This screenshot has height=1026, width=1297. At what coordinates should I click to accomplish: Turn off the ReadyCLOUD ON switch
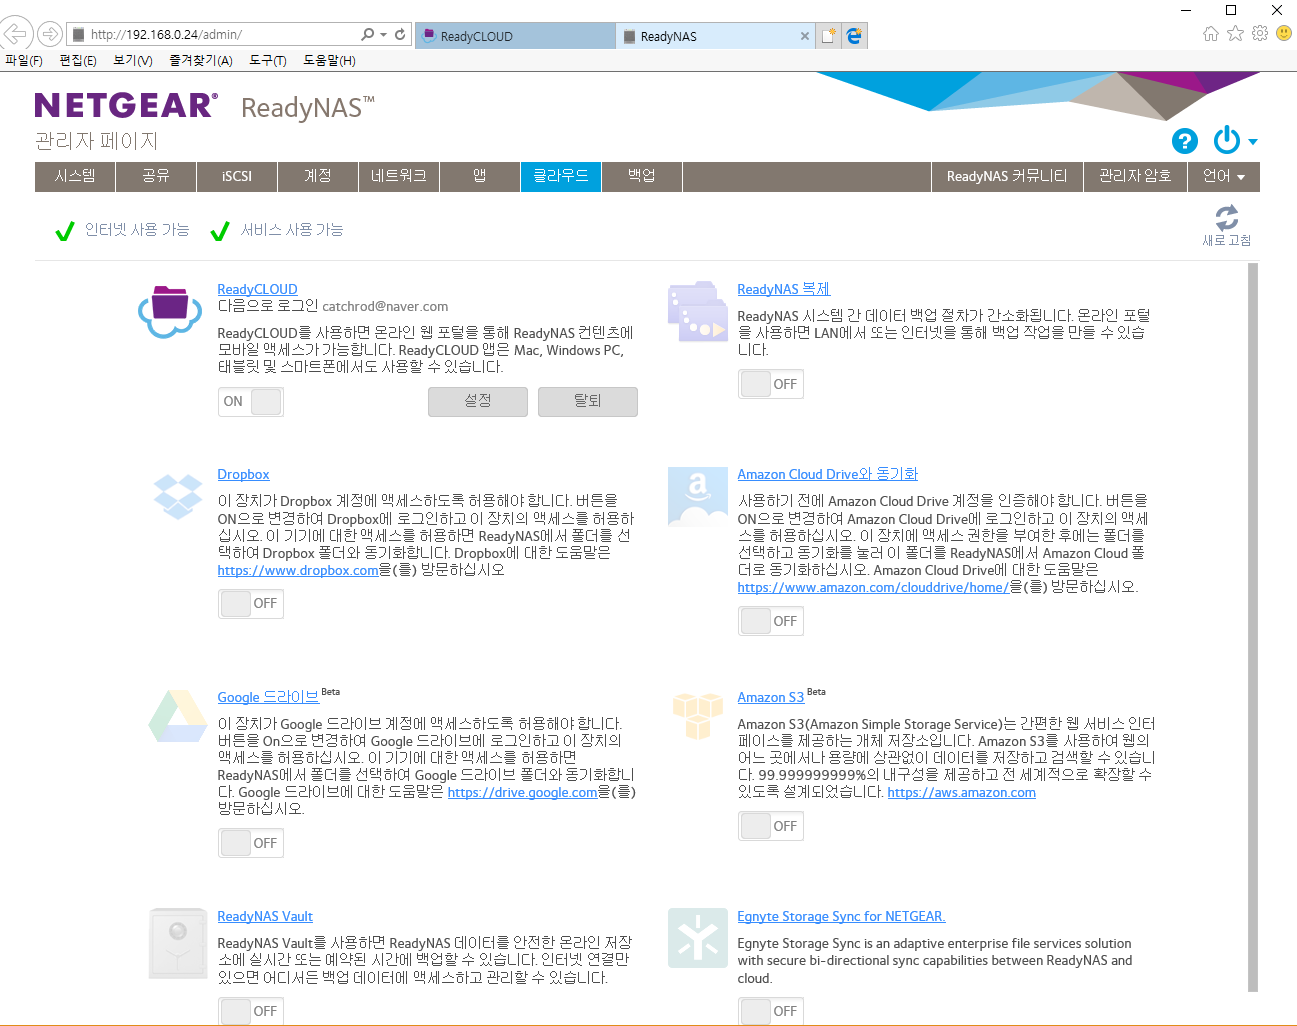point(251,402)
